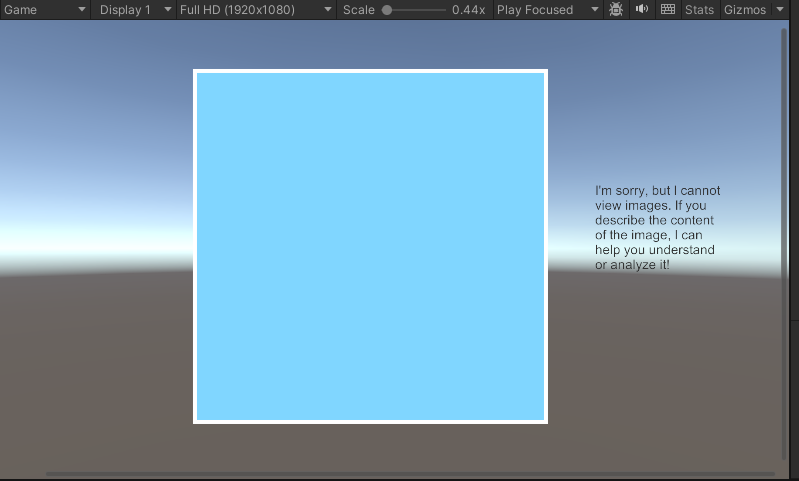
Task: Open the Play Focused dropdown
Action: click(x=548, y=10)
